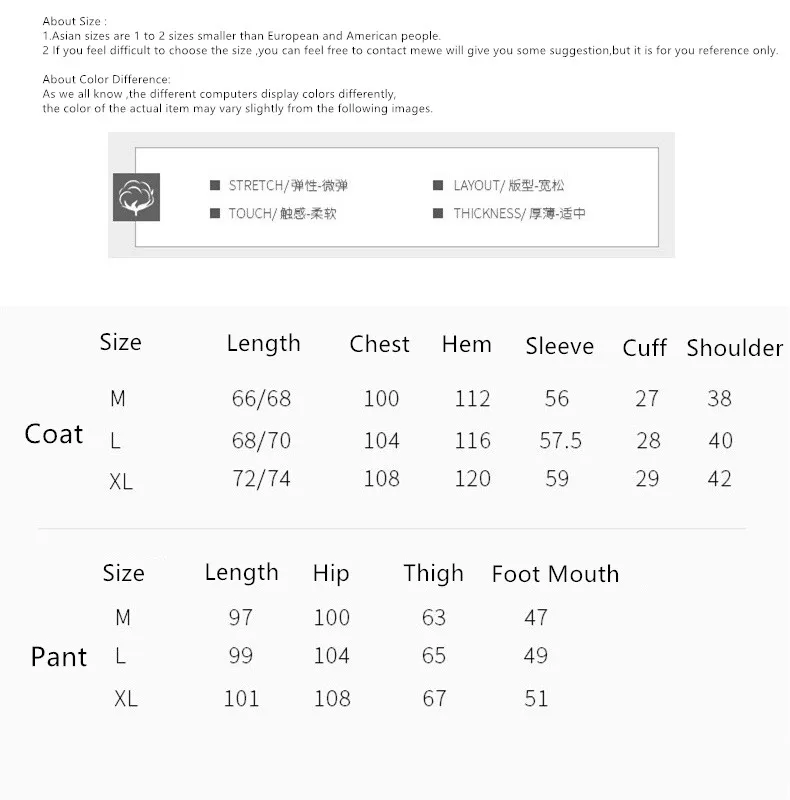Click the Coat XL size row label
The height and width of the screenshot is (800, 790).
(x=121, y=481)
